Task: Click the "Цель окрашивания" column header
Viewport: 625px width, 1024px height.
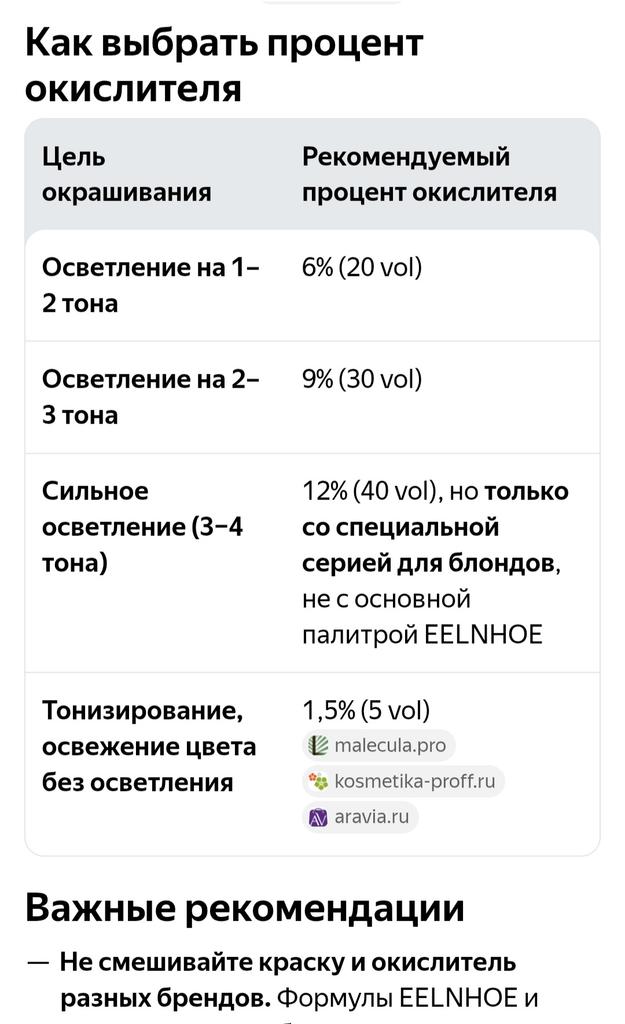Action: tap(127, 174)
